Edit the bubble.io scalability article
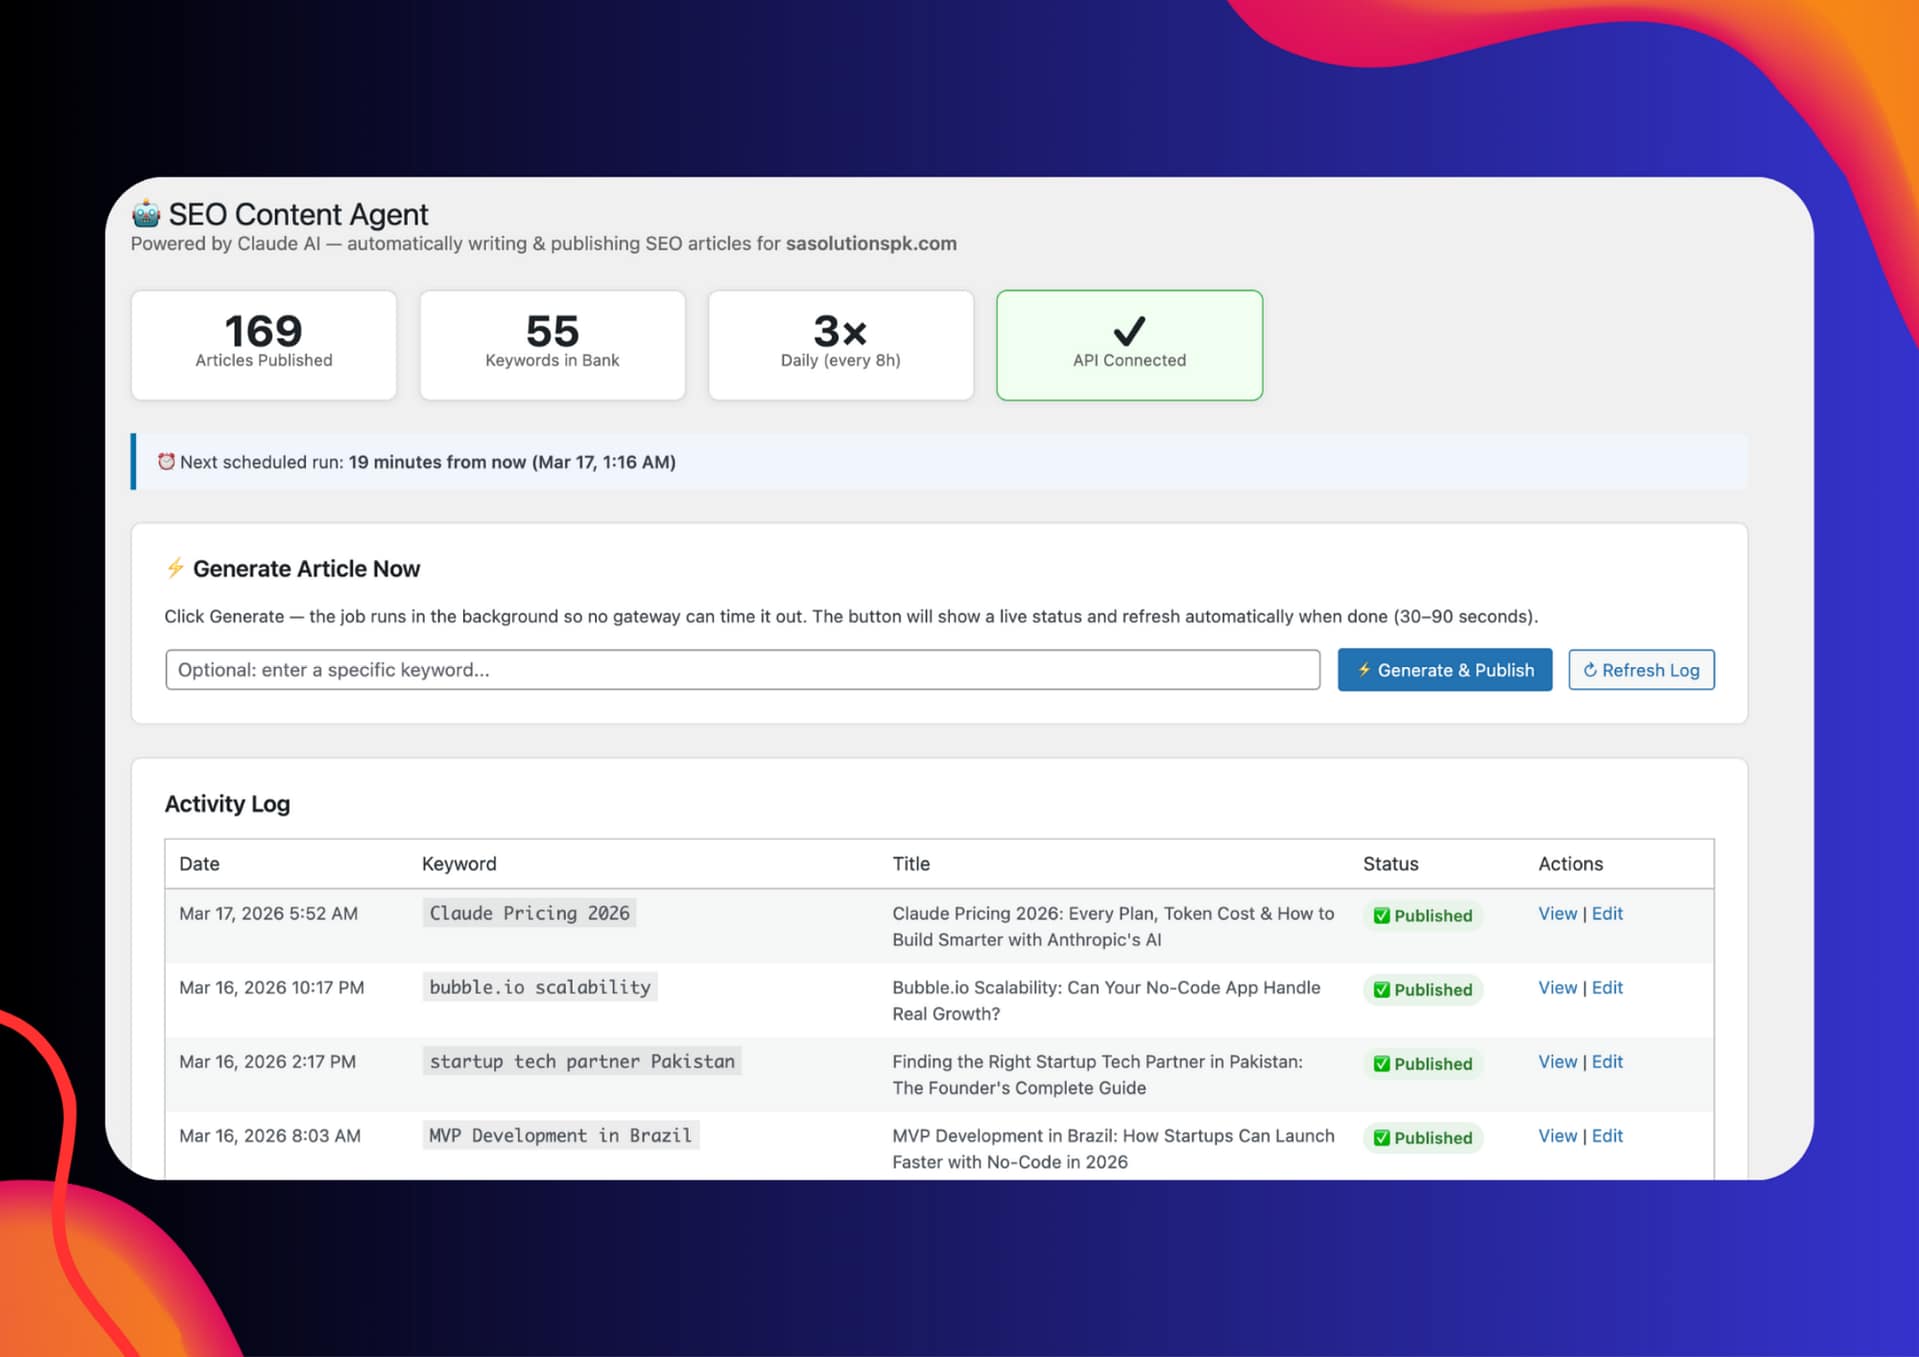The width and height of the screenshot is (1919, 1357). (1607, 987)
